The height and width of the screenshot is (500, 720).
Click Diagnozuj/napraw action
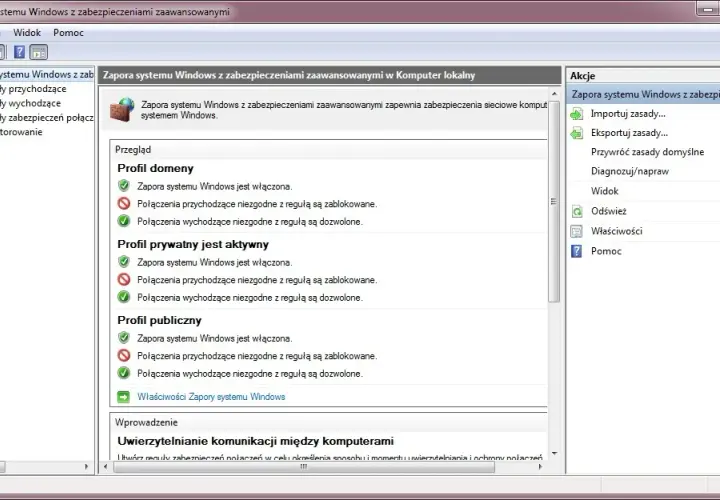[630, 171]
